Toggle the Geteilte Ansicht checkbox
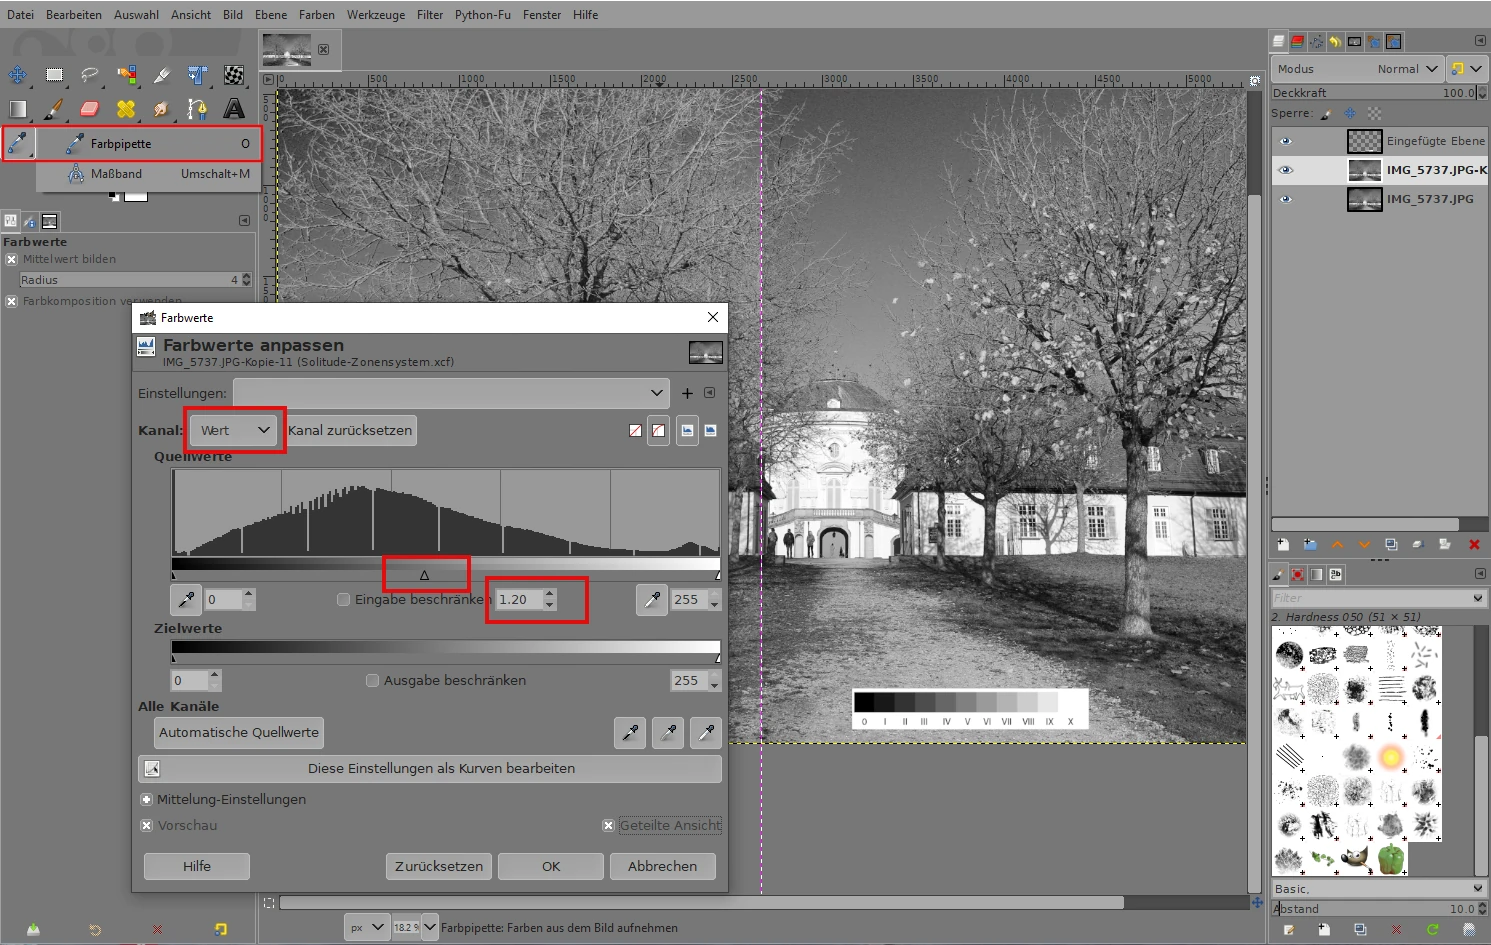Image resolution: width=1491 pixels, height=945 pixels. 608,826
